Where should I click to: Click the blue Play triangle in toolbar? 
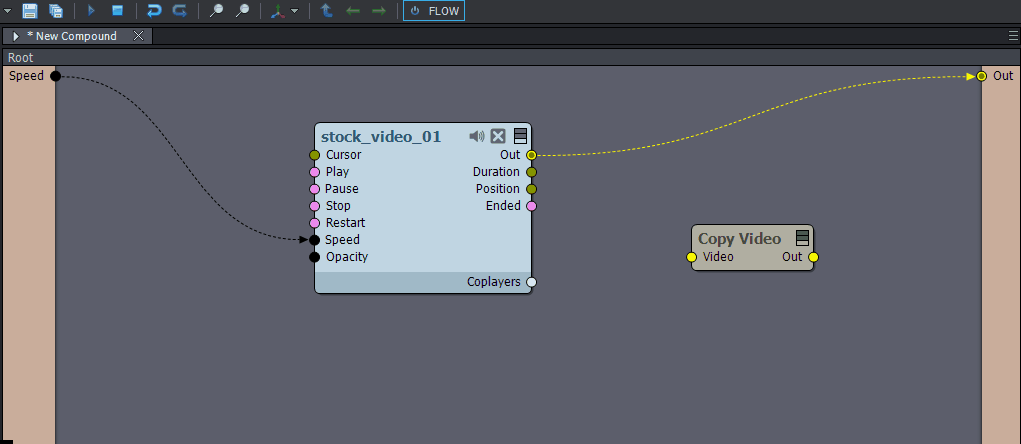click(x=91, y=10)
